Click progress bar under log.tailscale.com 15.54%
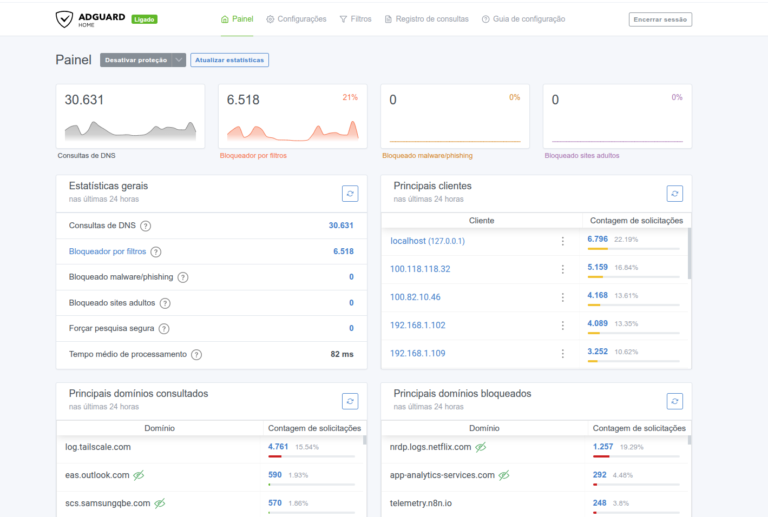The width and height of the screenshot is (768, 517). coord(312,456)
